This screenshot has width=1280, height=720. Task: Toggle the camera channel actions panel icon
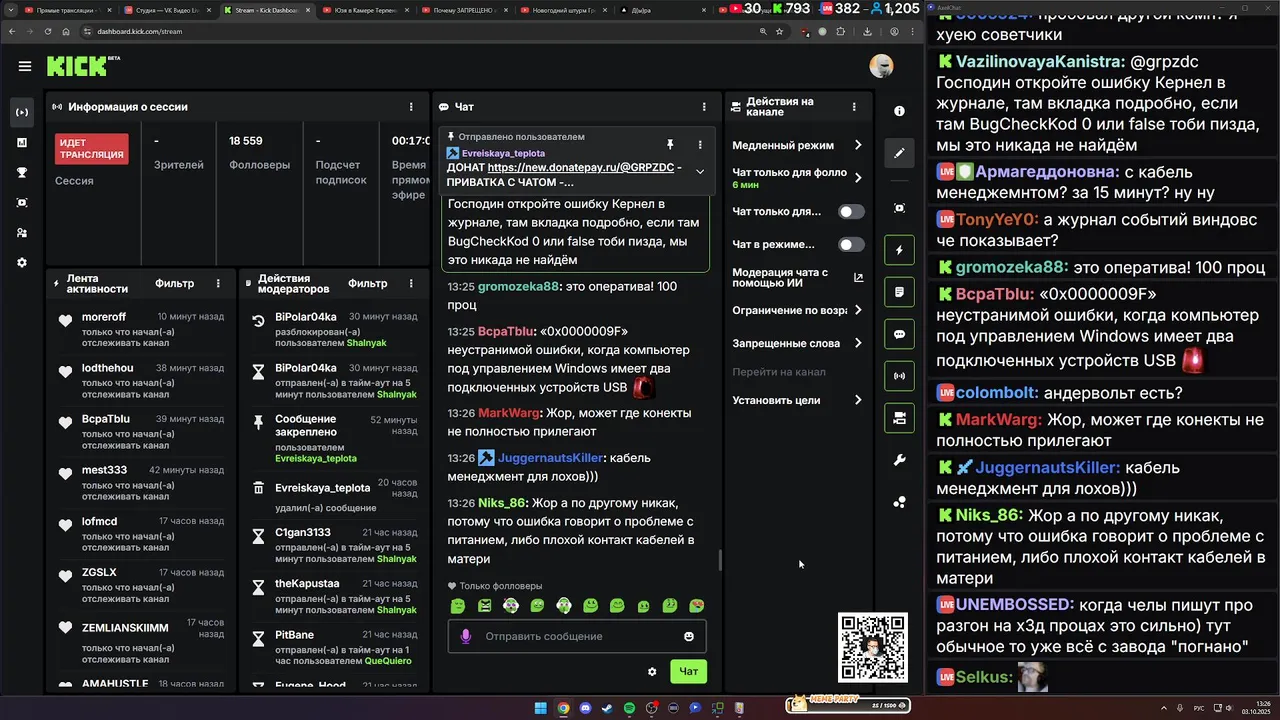(899, 418)
